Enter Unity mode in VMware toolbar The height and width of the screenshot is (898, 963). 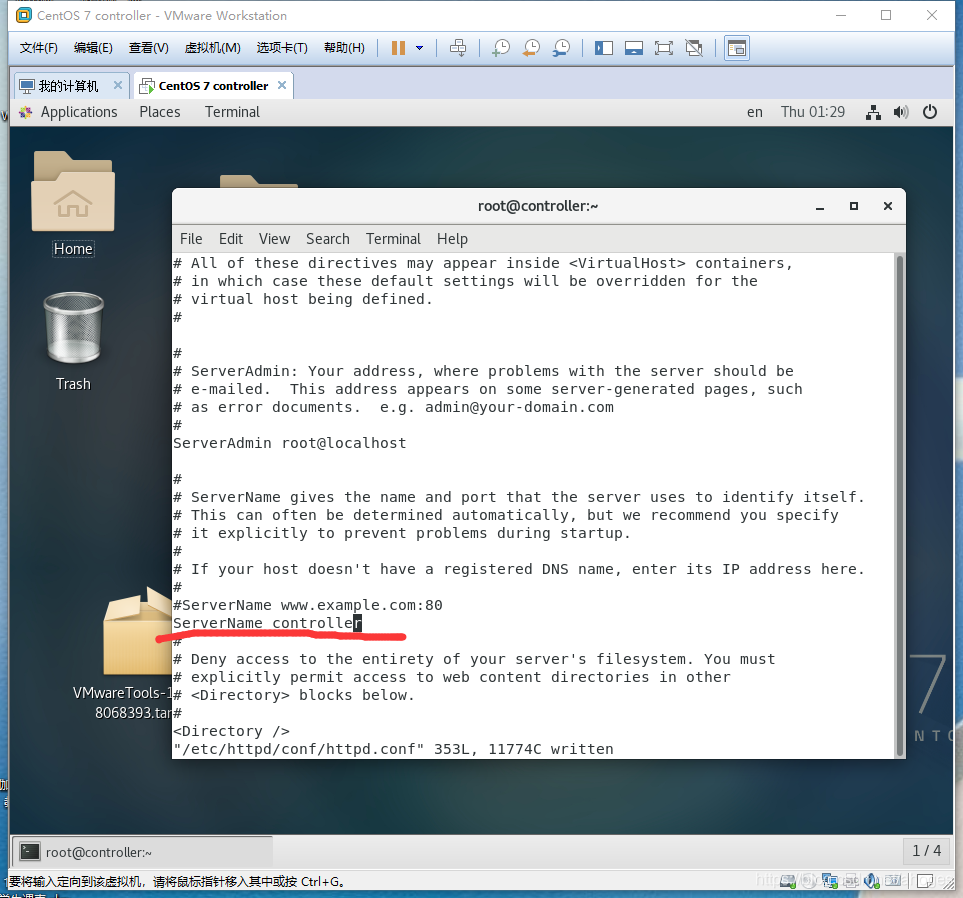(694, 47)
